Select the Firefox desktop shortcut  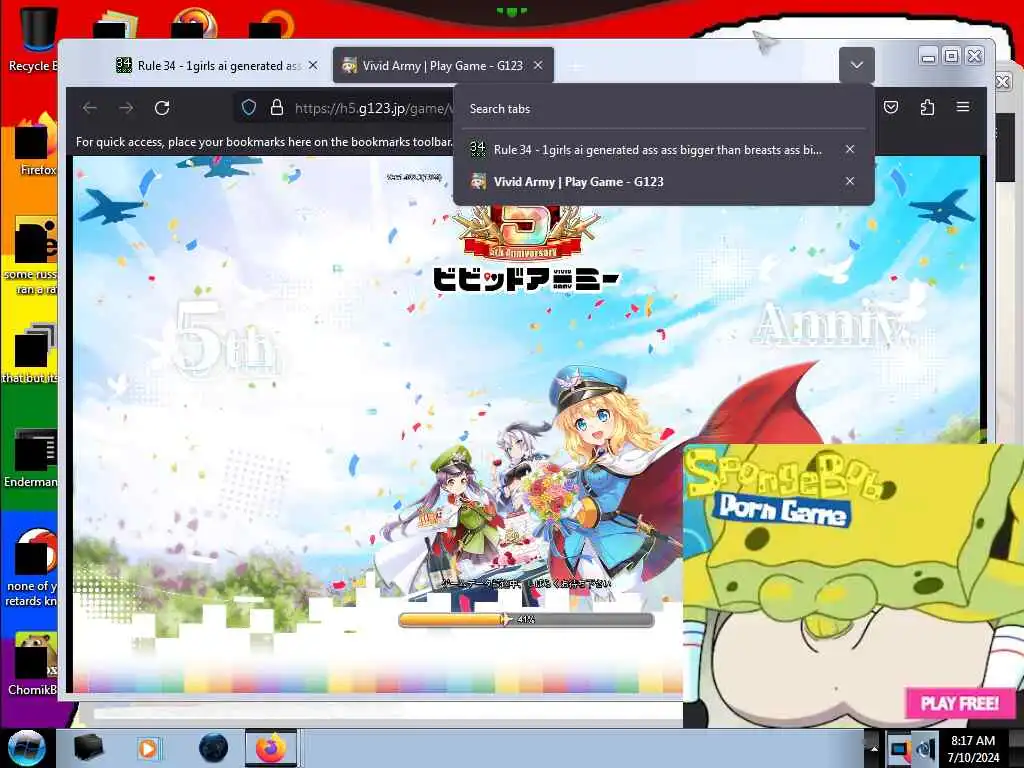36,145
